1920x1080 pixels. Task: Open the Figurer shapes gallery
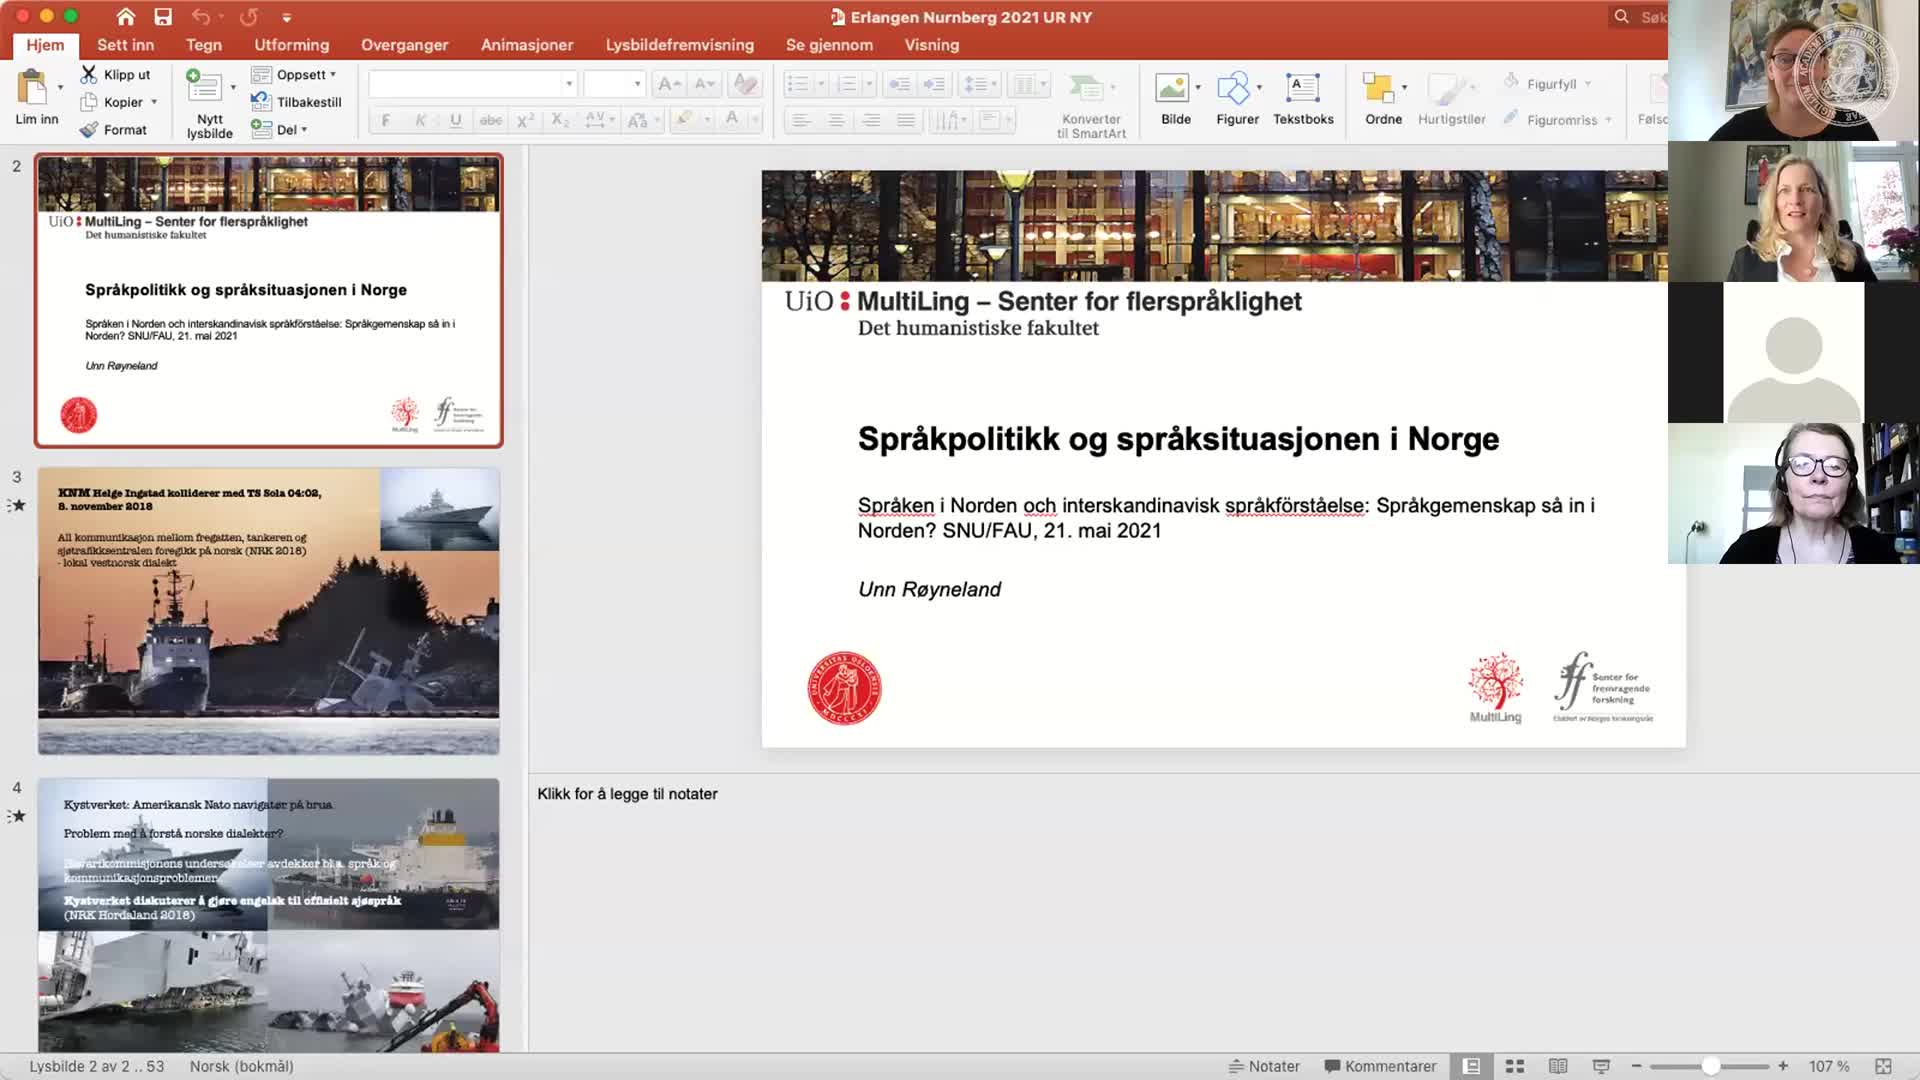pos(1233,89)
